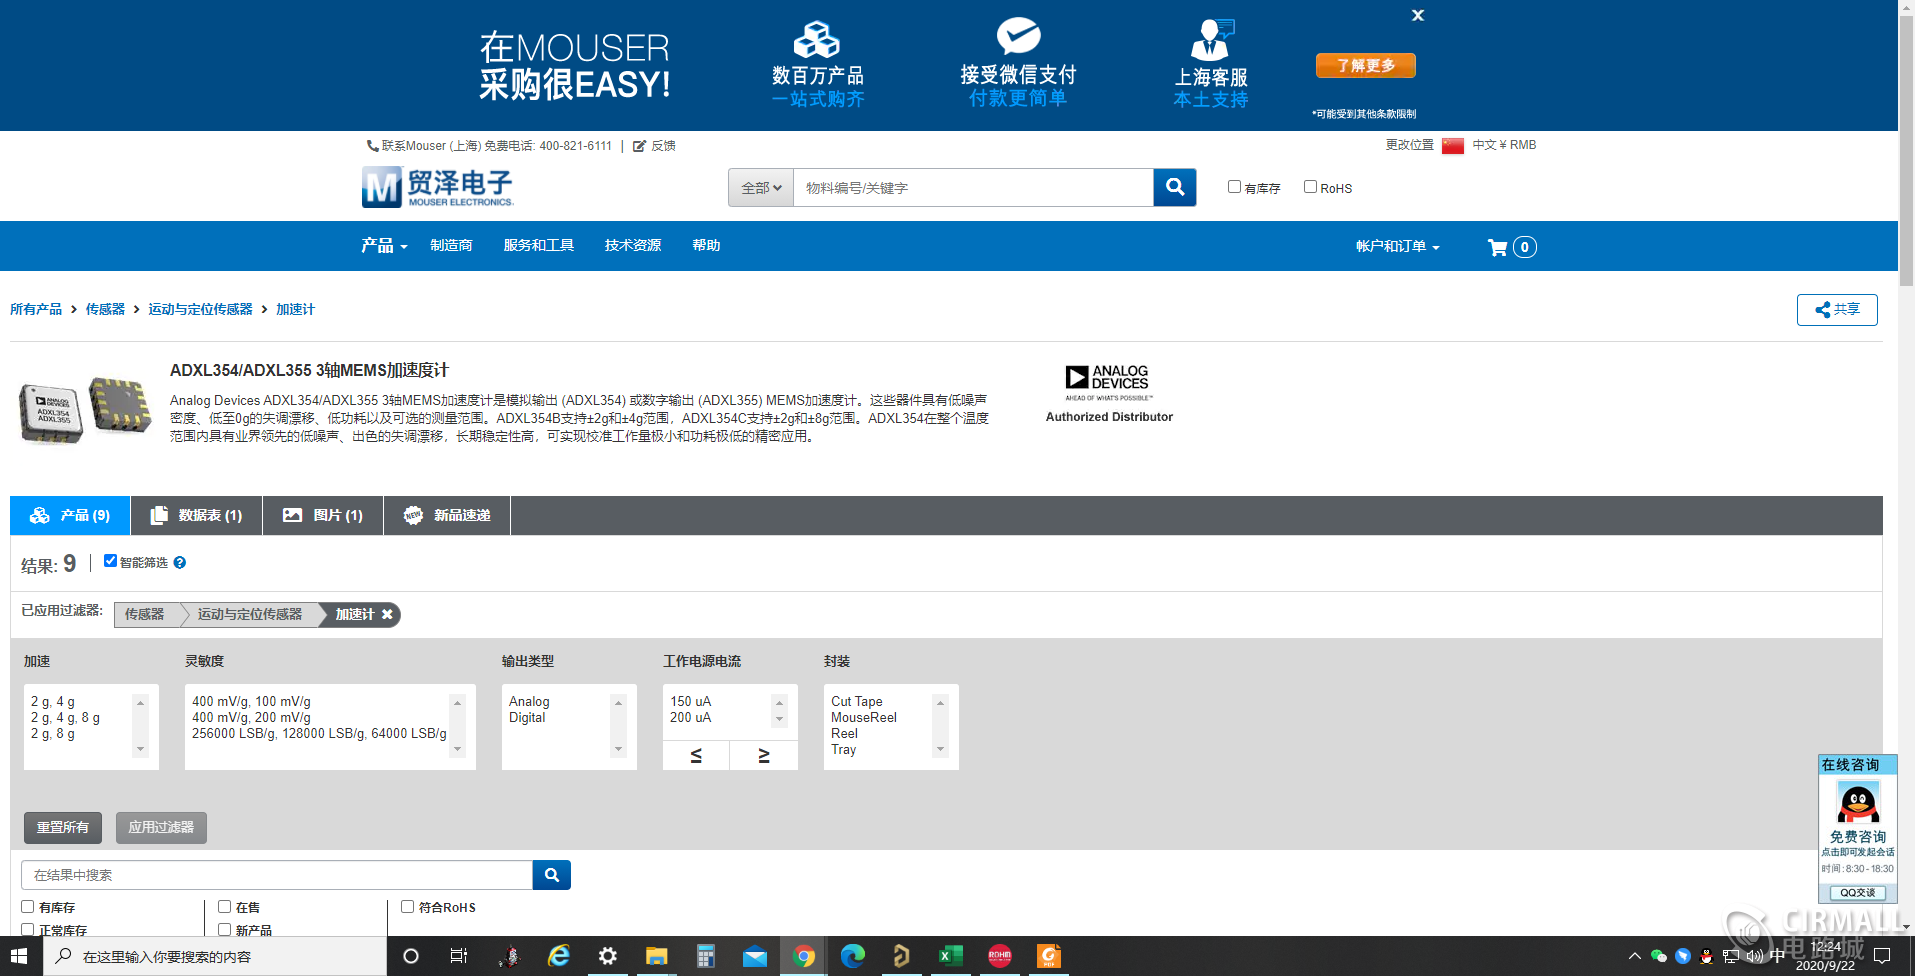
Task: Open Settings gear in taskbar
Action: (x=608, y=956)
